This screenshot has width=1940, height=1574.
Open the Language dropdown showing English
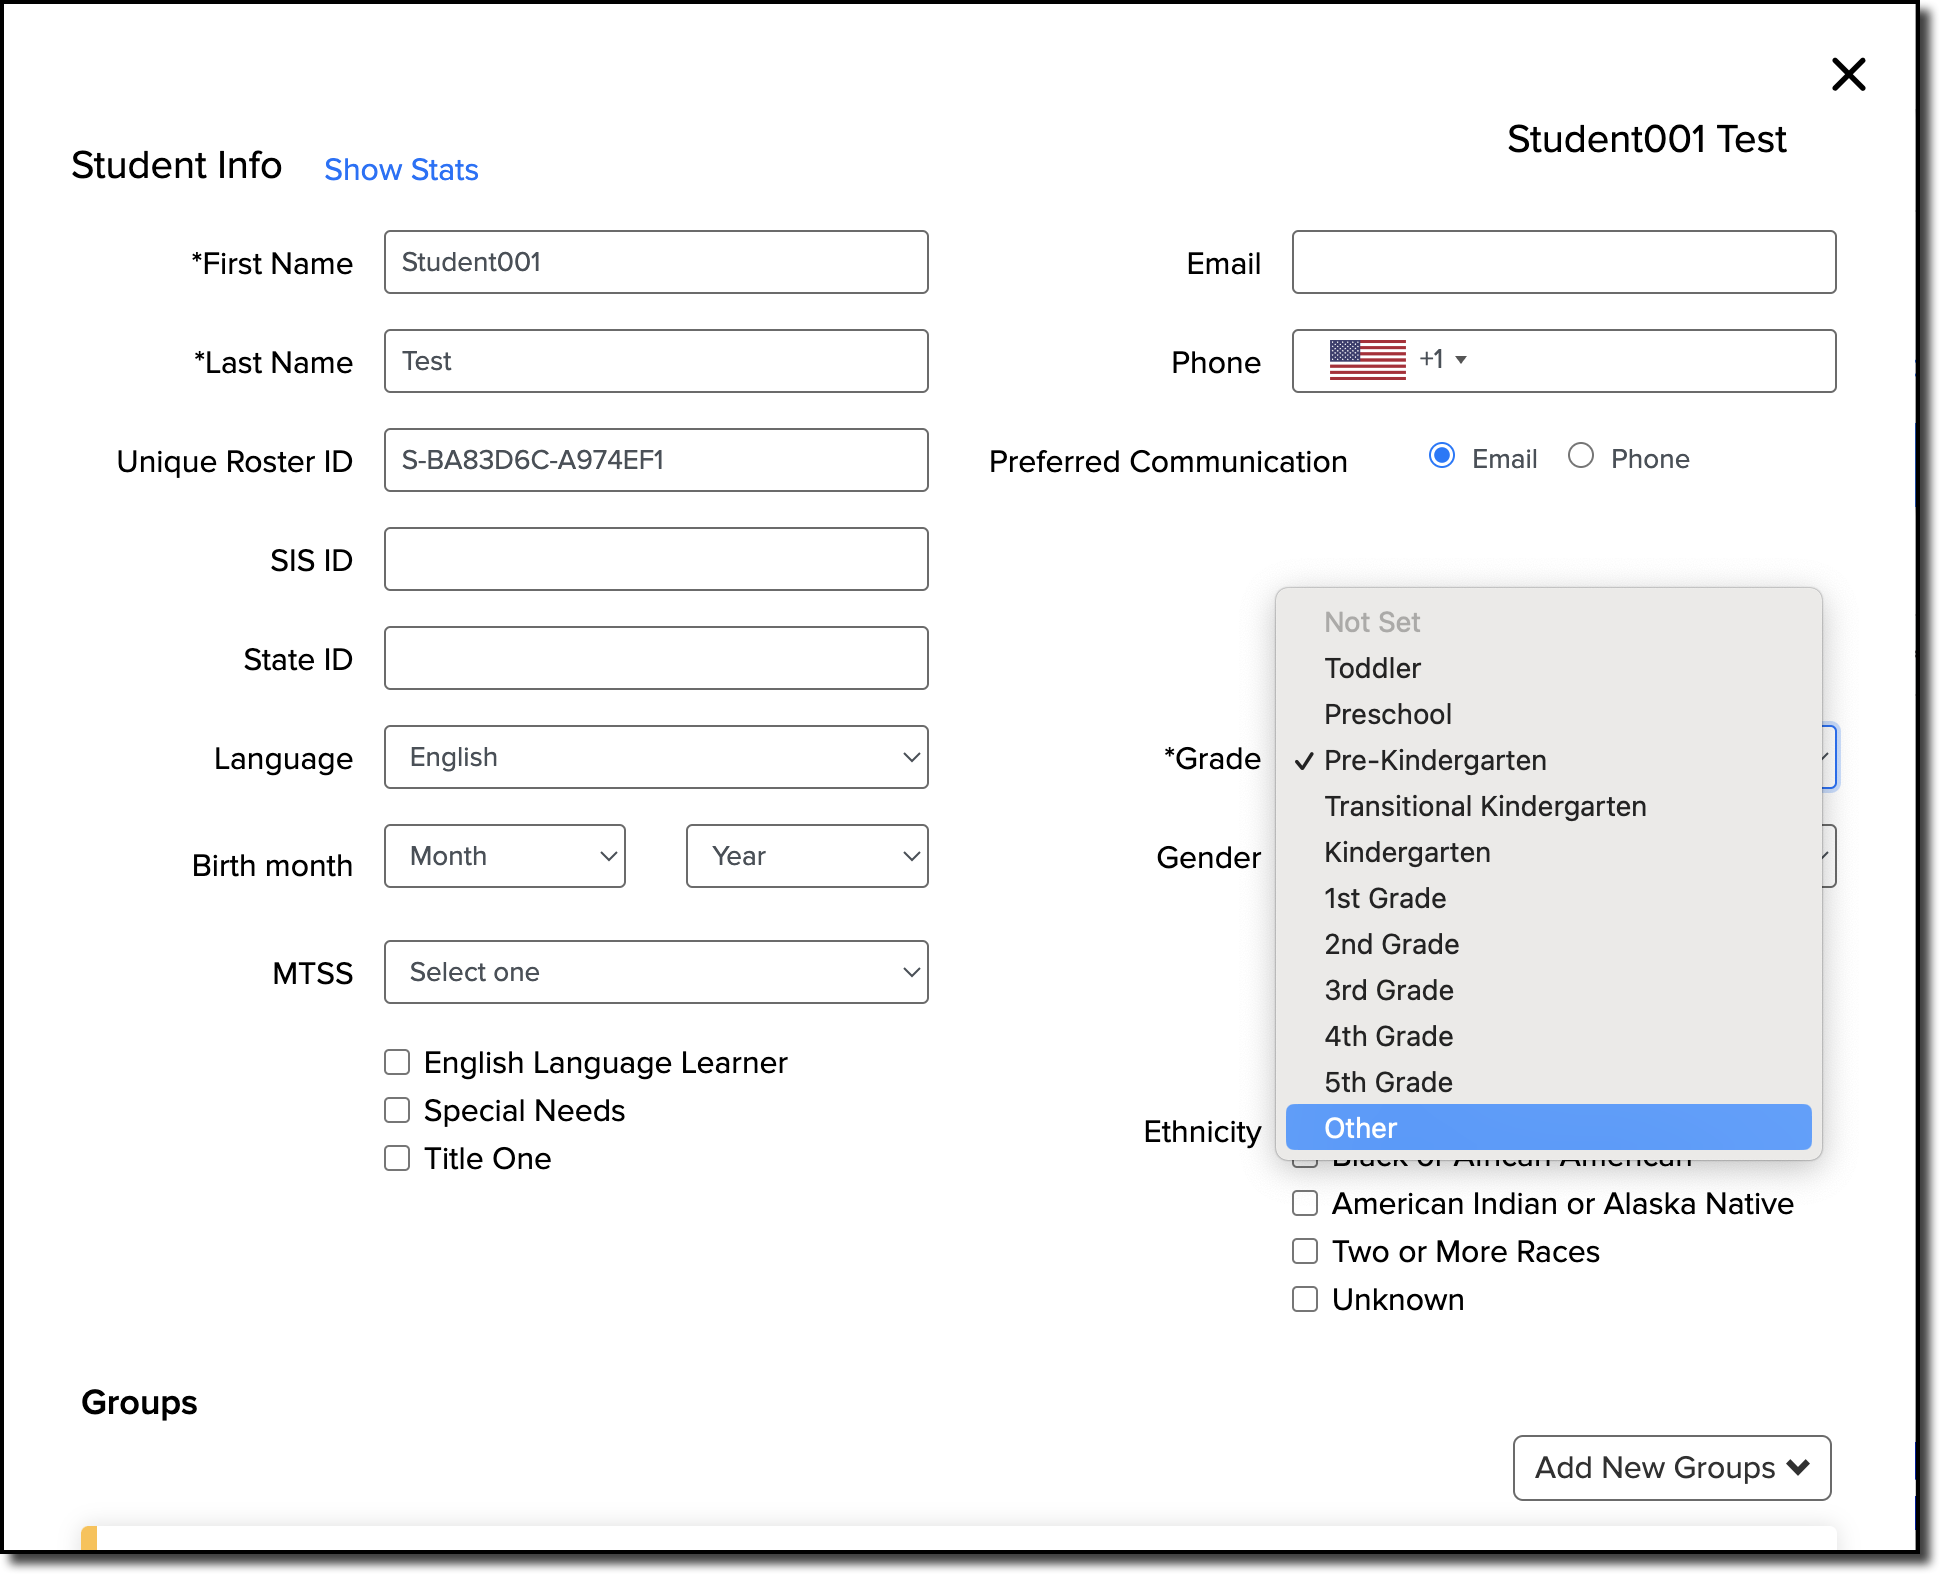(656, 757)
